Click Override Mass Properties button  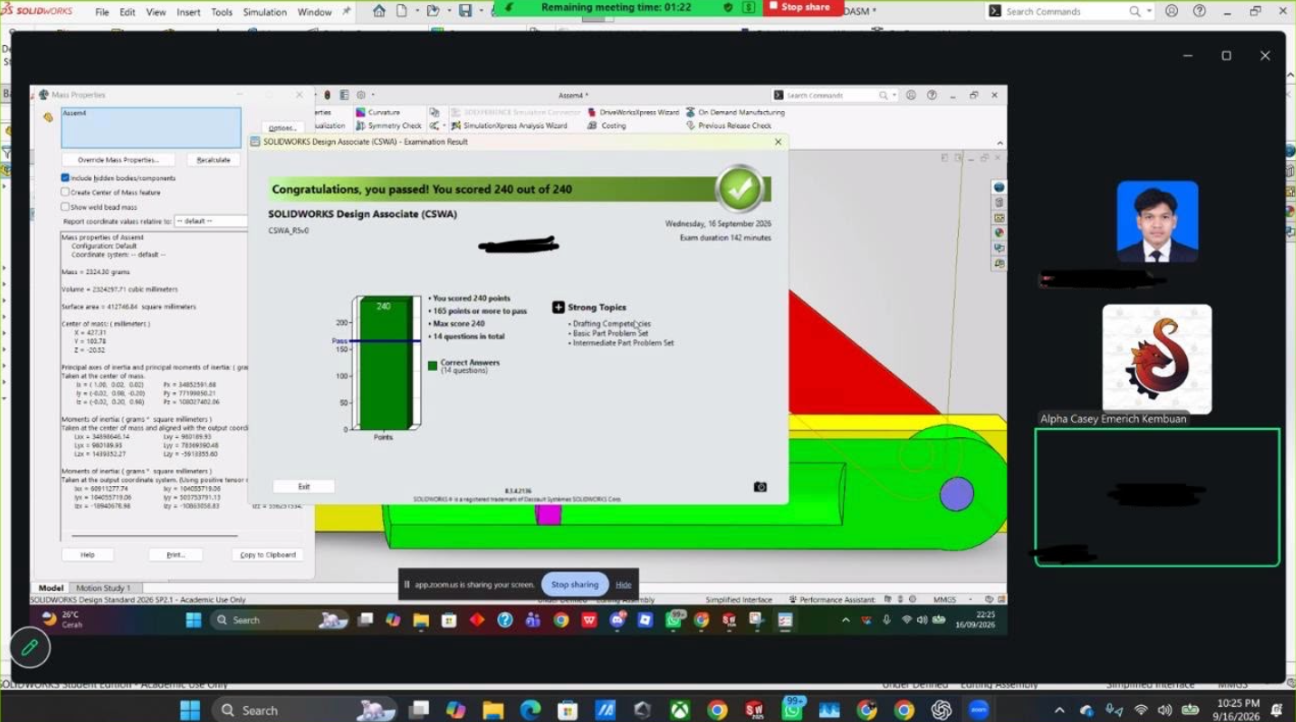[119, 160]
